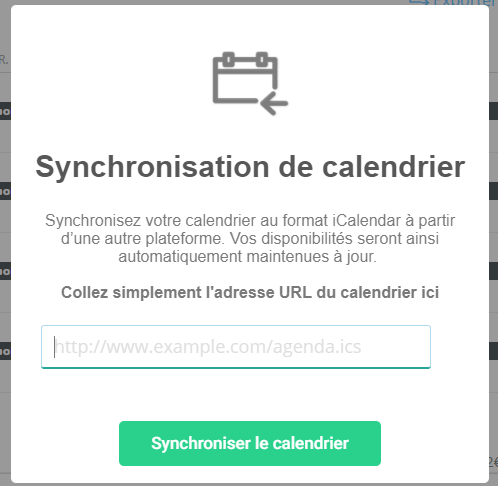Viewport: 498px width, 486px height.
Task: Open the partially hidden Exporter link
Action: pos(464,2)
